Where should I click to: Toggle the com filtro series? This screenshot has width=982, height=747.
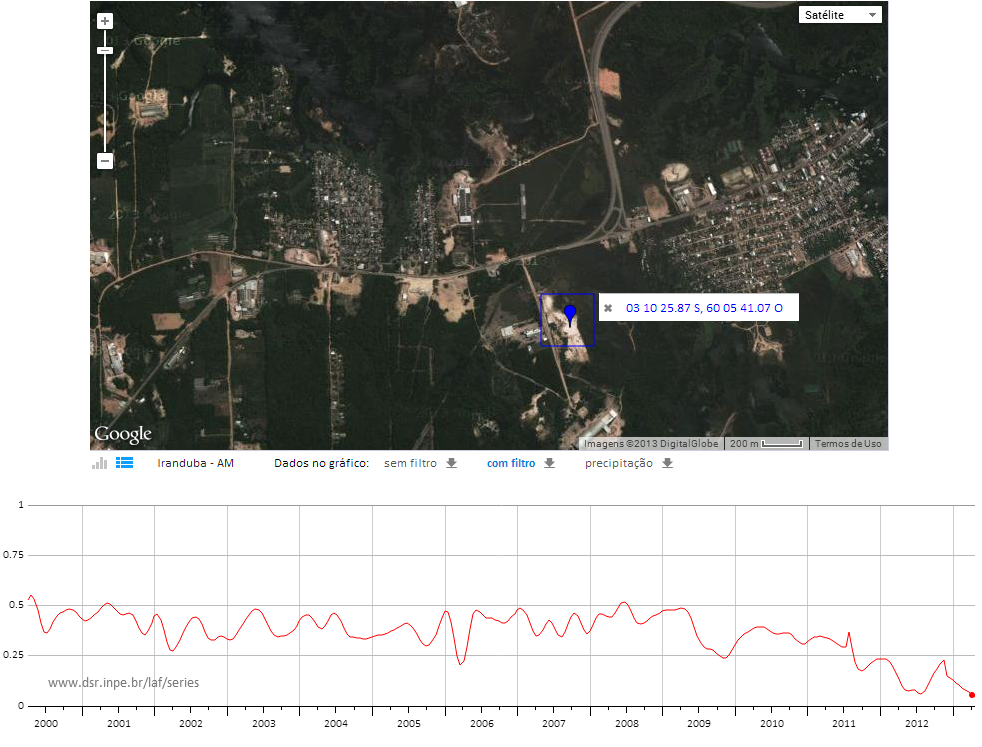[x=511, y=463]
